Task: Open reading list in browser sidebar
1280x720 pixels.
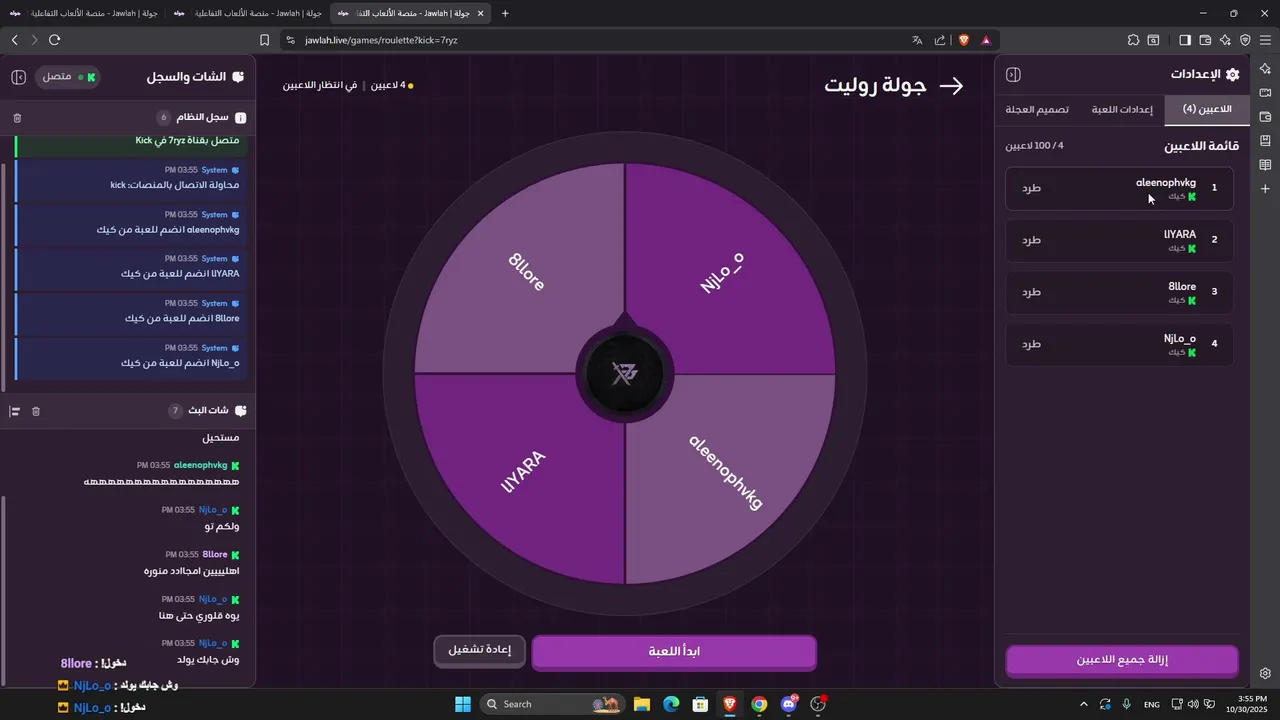Action: point(1265,164)
